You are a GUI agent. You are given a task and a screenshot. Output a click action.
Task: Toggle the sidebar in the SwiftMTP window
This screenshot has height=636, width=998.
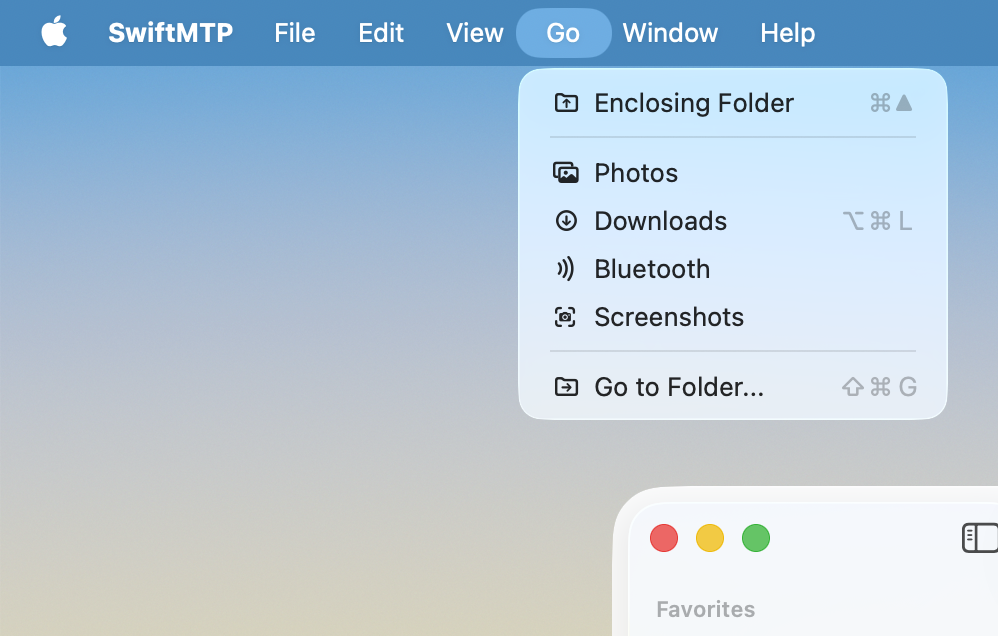coord(980,538)
